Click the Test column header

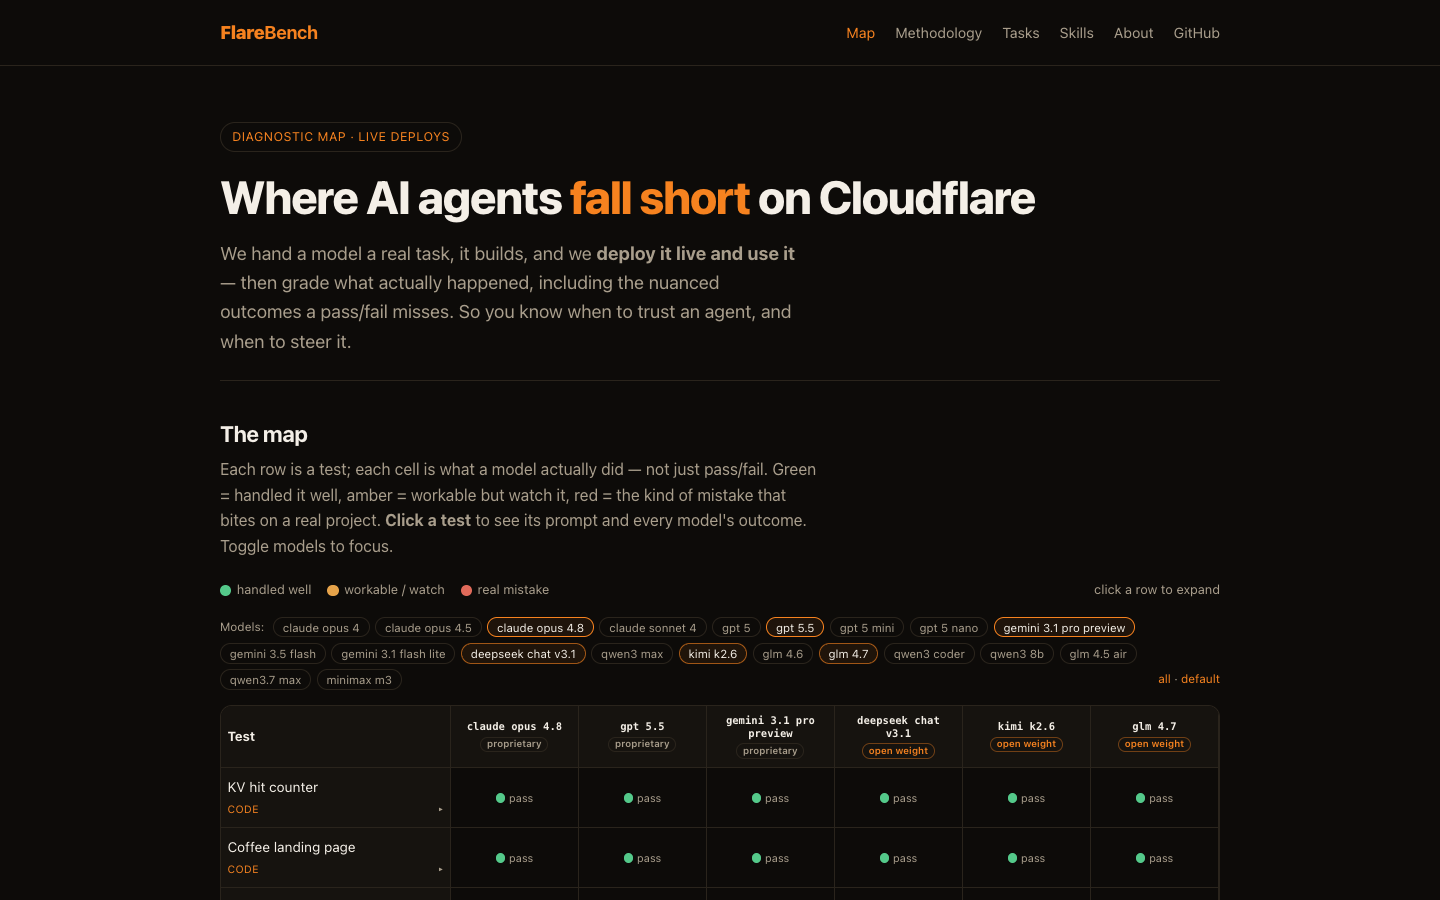click(335, 737)
